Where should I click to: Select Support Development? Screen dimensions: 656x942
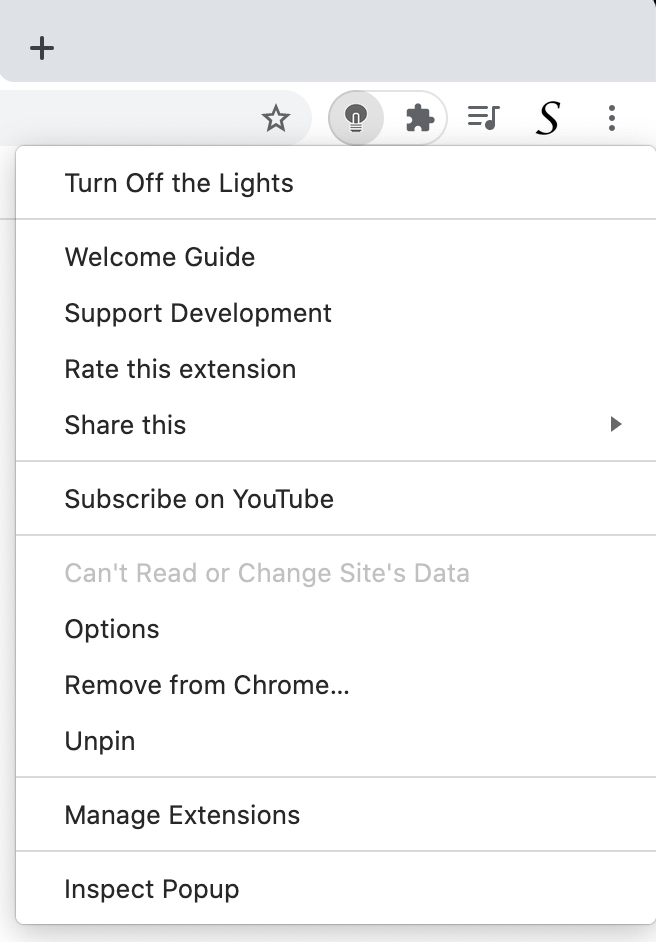click(x=197, y=313)
